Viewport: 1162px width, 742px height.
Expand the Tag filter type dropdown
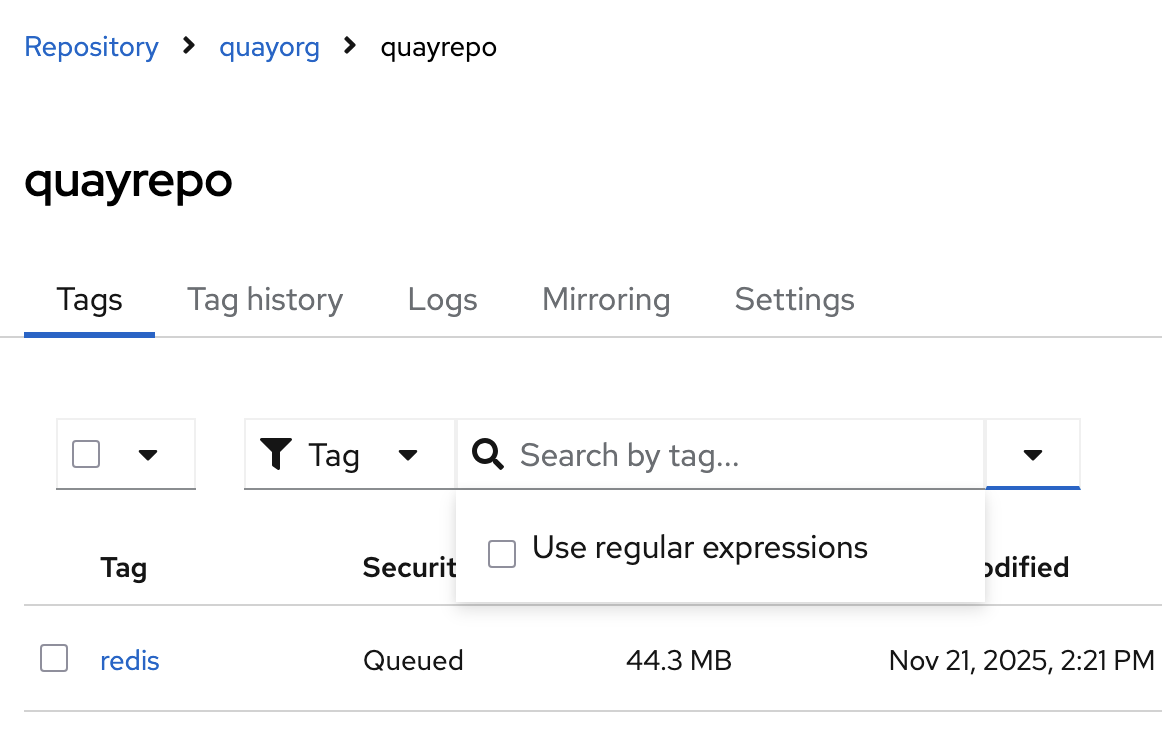point(407,455)
